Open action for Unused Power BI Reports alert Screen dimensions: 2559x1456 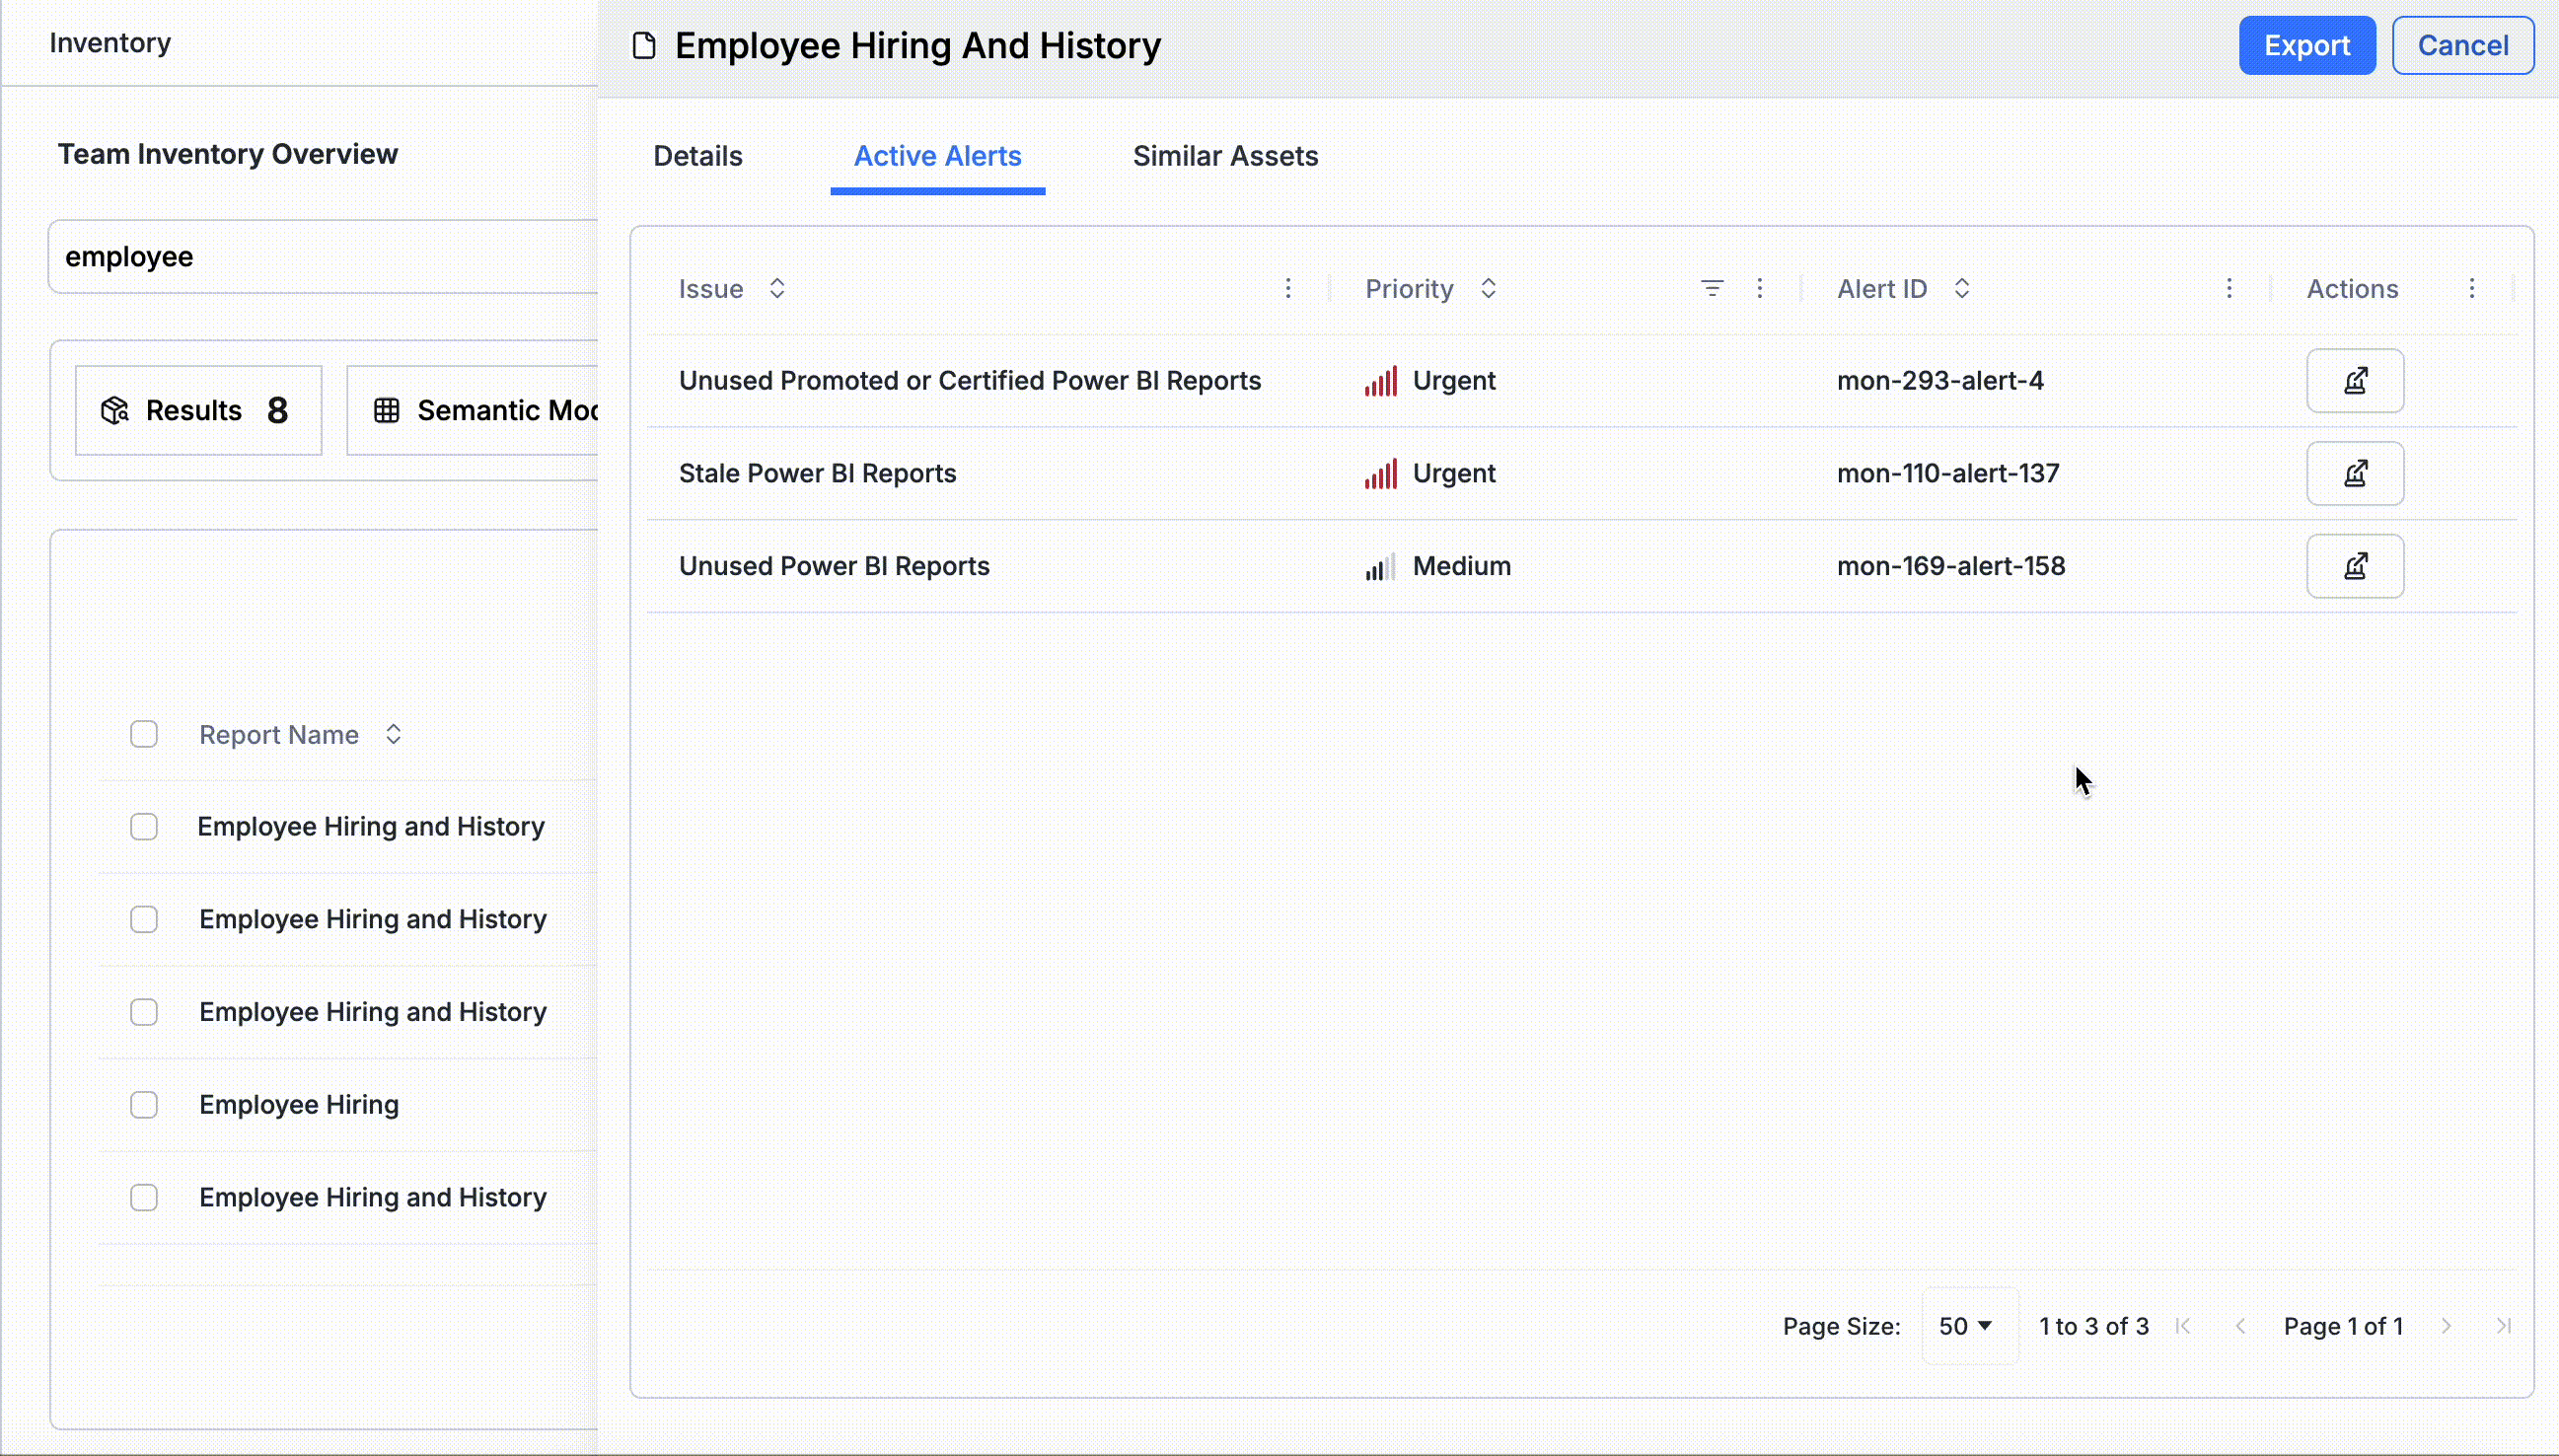(2354, 566)
